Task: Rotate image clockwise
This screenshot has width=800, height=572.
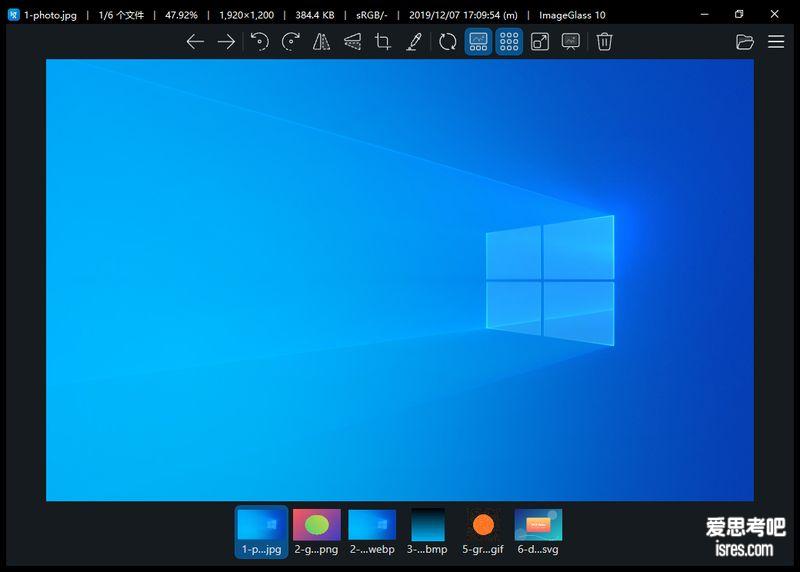Action: click(x=290, y=42)
